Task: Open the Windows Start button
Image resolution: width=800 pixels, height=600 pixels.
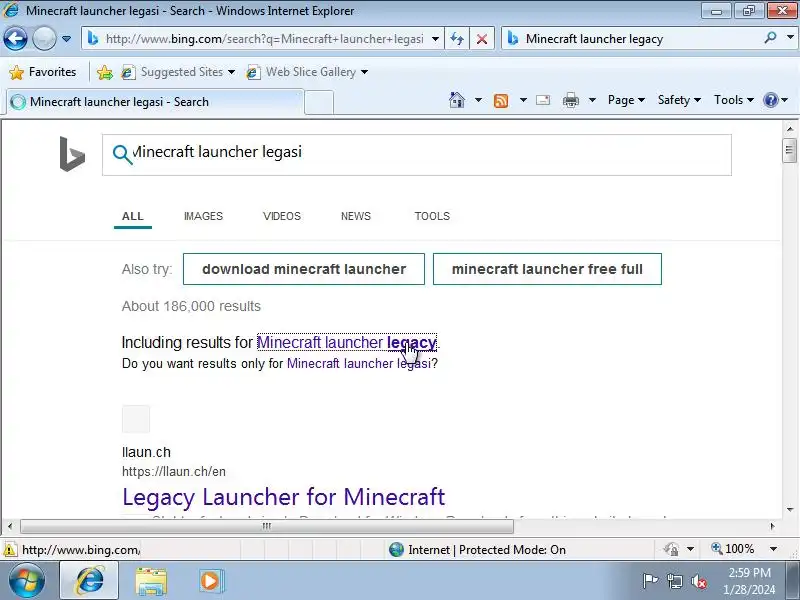Action: click(x=27, y=581)
